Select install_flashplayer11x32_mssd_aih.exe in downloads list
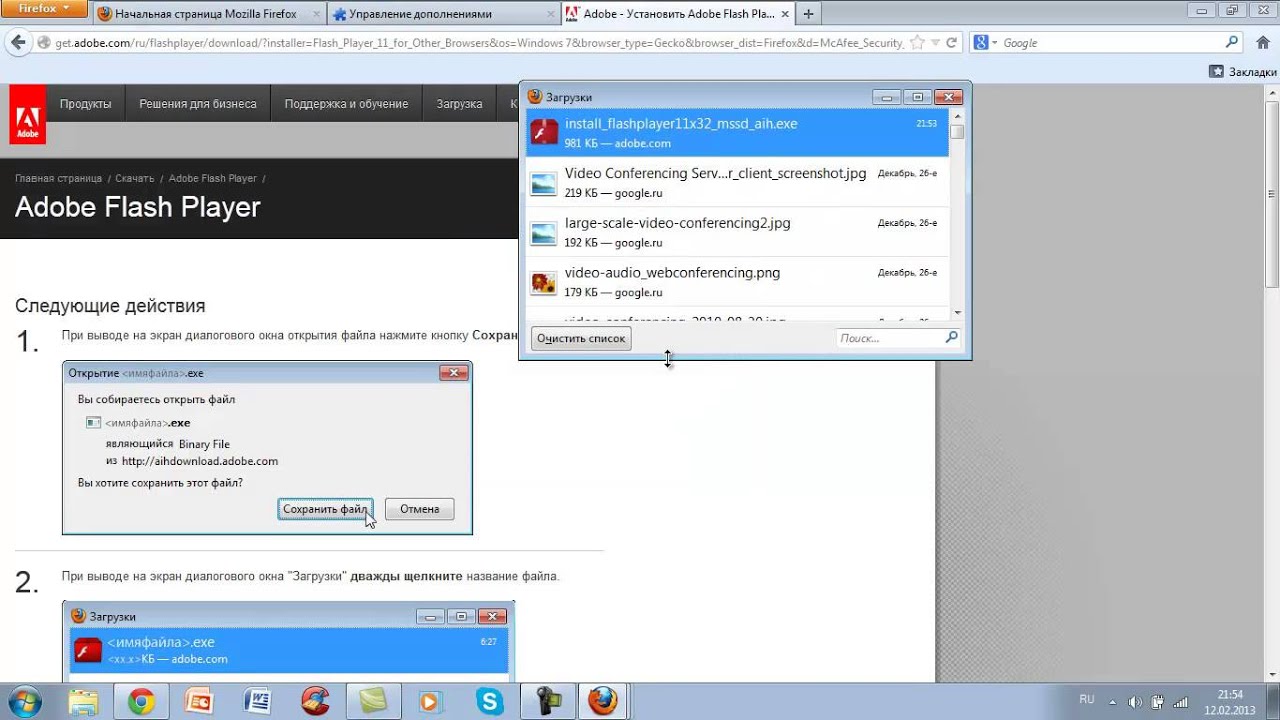Screen dimensions: 1280x720 pyautogui.click(x=736, y=133)
